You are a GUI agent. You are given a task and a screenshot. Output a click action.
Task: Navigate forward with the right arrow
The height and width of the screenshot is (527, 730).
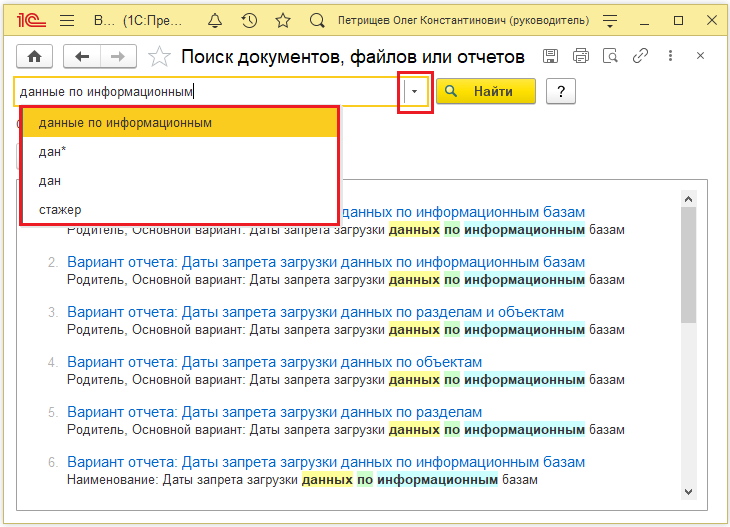click(118, 57)
